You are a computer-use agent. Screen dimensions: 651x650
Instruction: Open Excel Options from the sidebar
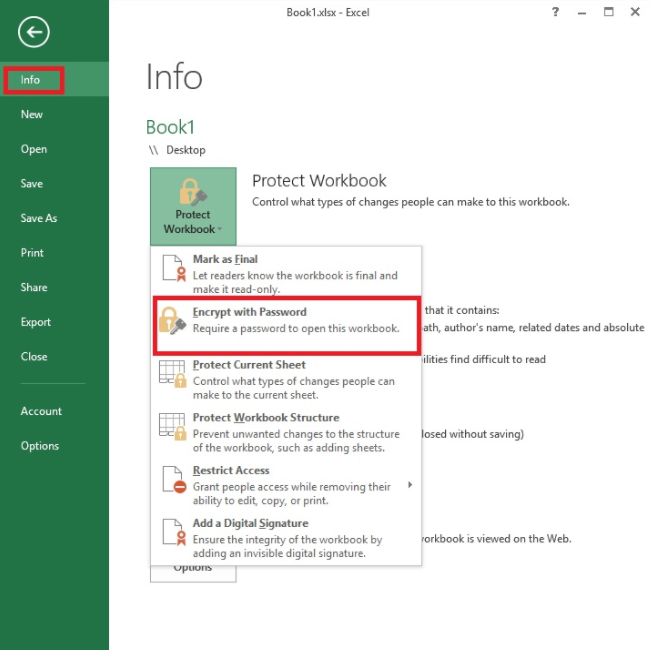[x=40, y=446]
